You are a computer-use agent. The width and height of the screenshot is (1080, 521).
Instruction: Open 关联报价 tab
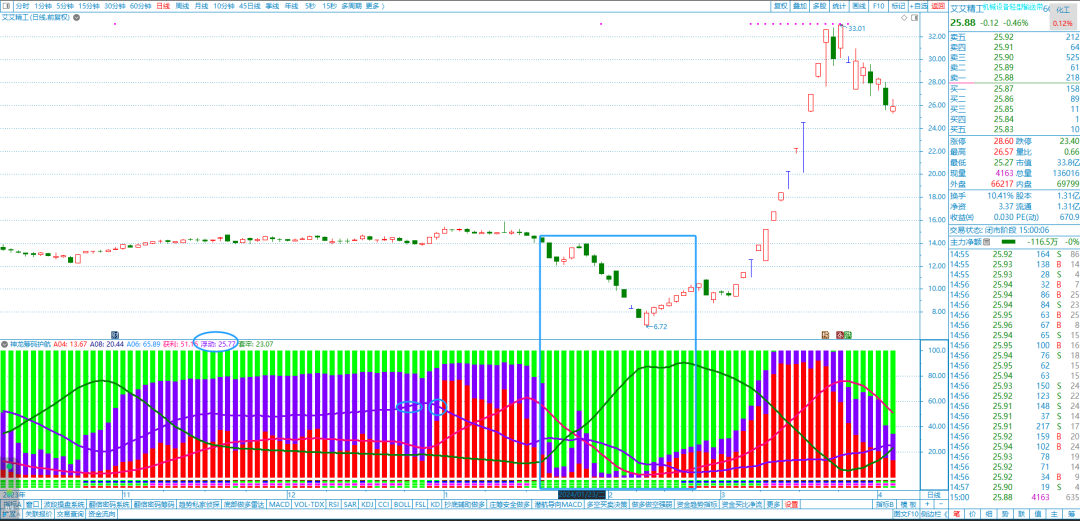39,513
